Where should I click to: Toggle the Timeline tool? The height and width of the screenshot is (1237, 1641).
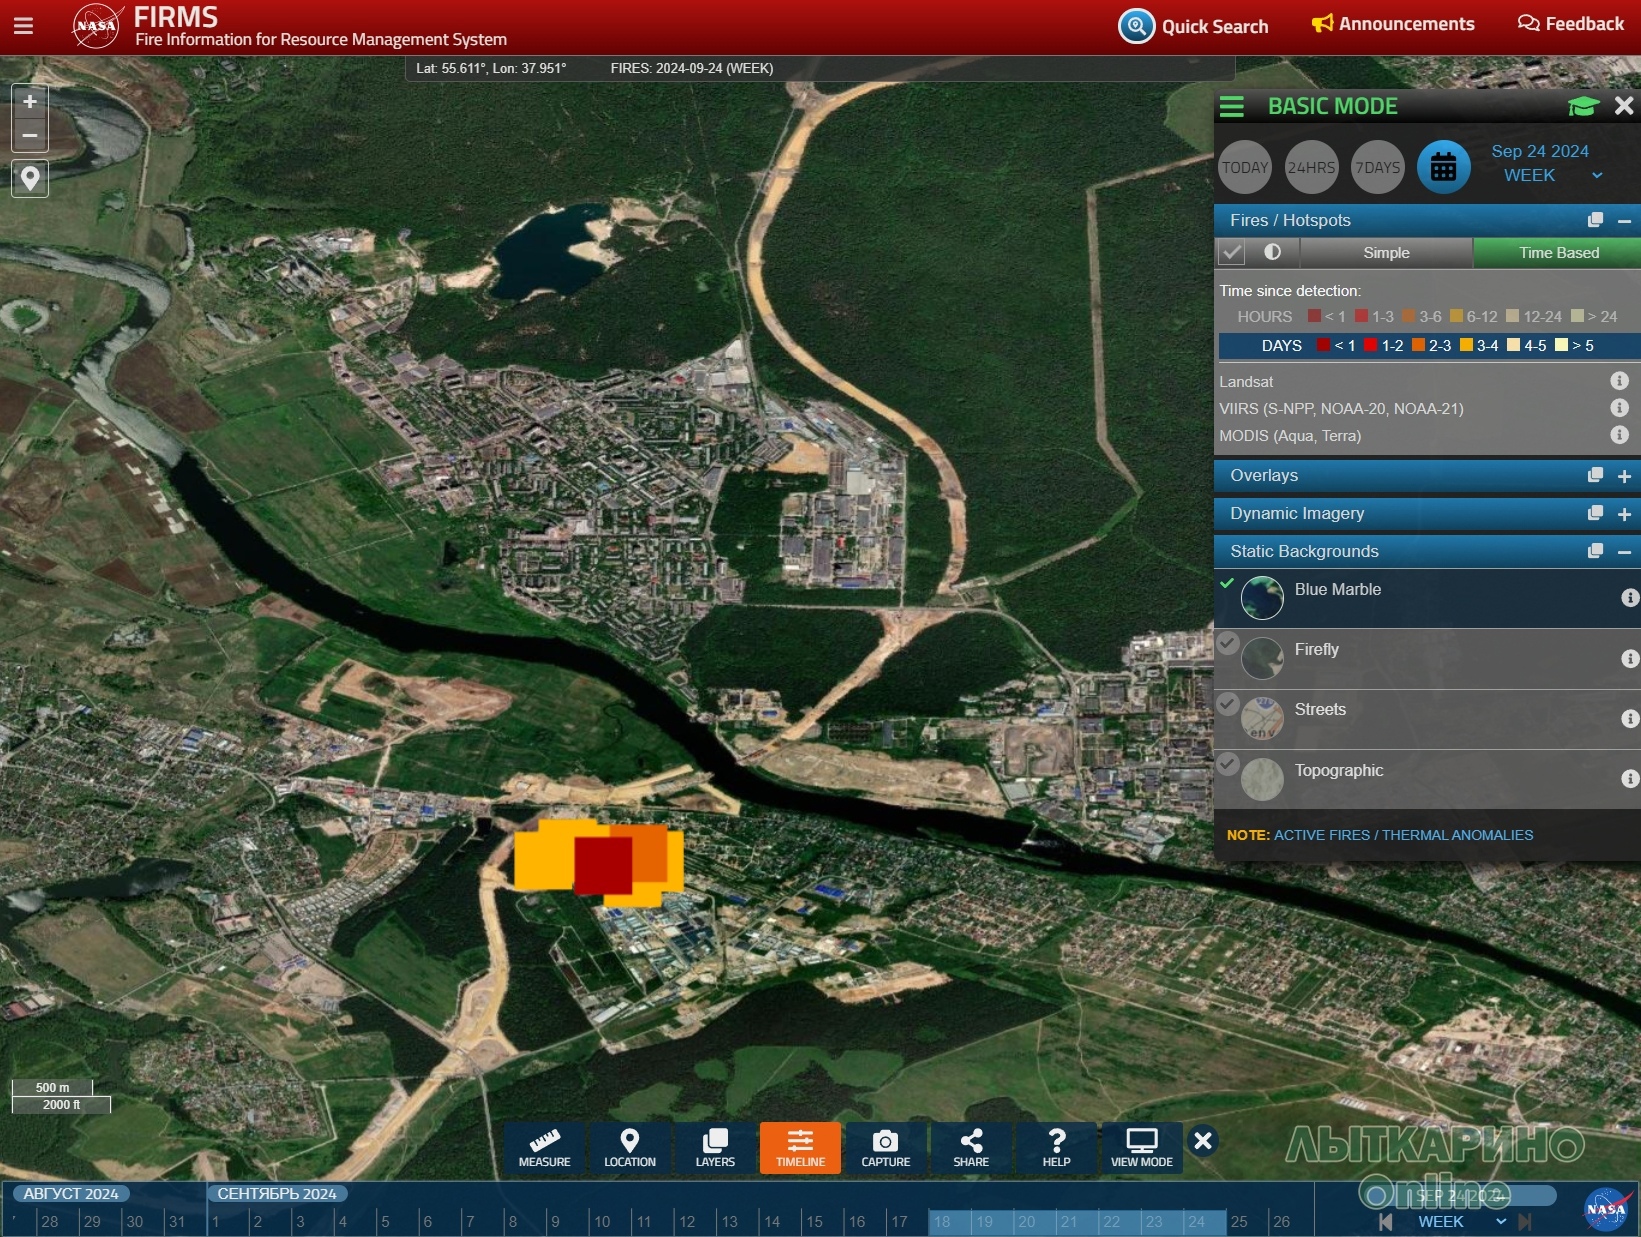(x=800, y=1148)
